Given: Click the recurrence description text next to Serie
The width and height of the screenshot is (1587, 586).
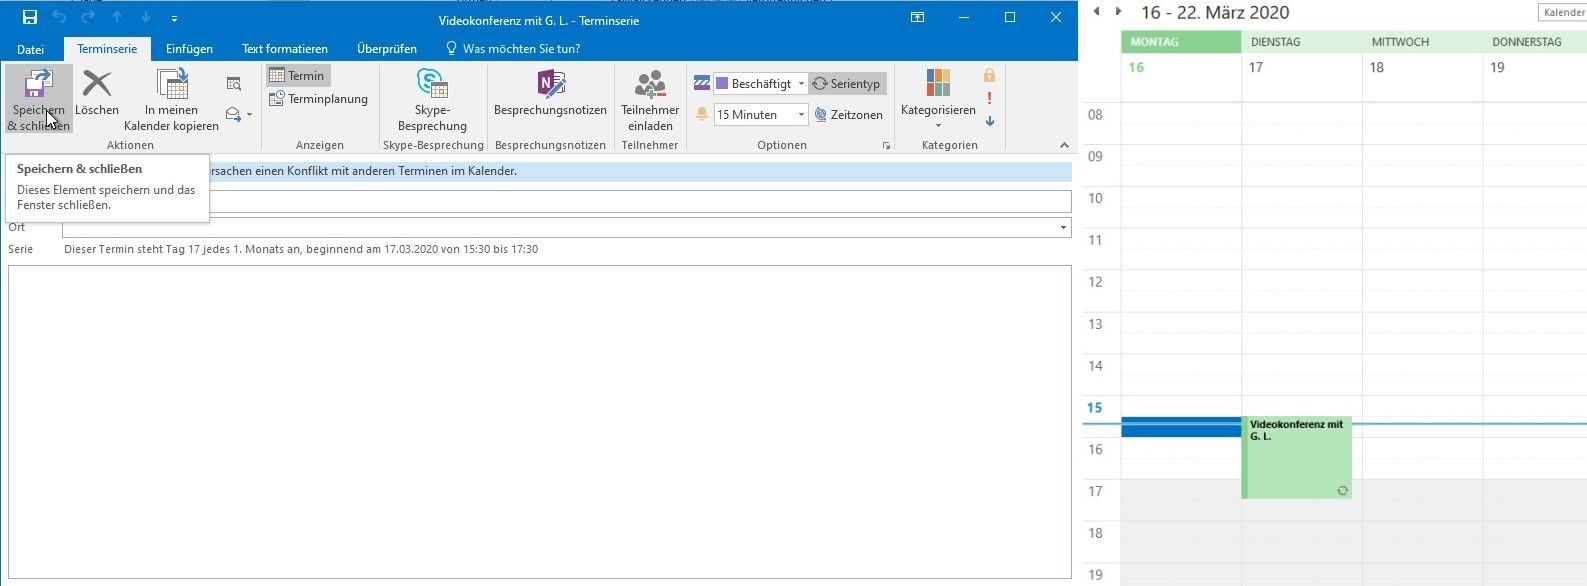Looking at the screenshot, I should pyautogui.click(x=301, y=249).
